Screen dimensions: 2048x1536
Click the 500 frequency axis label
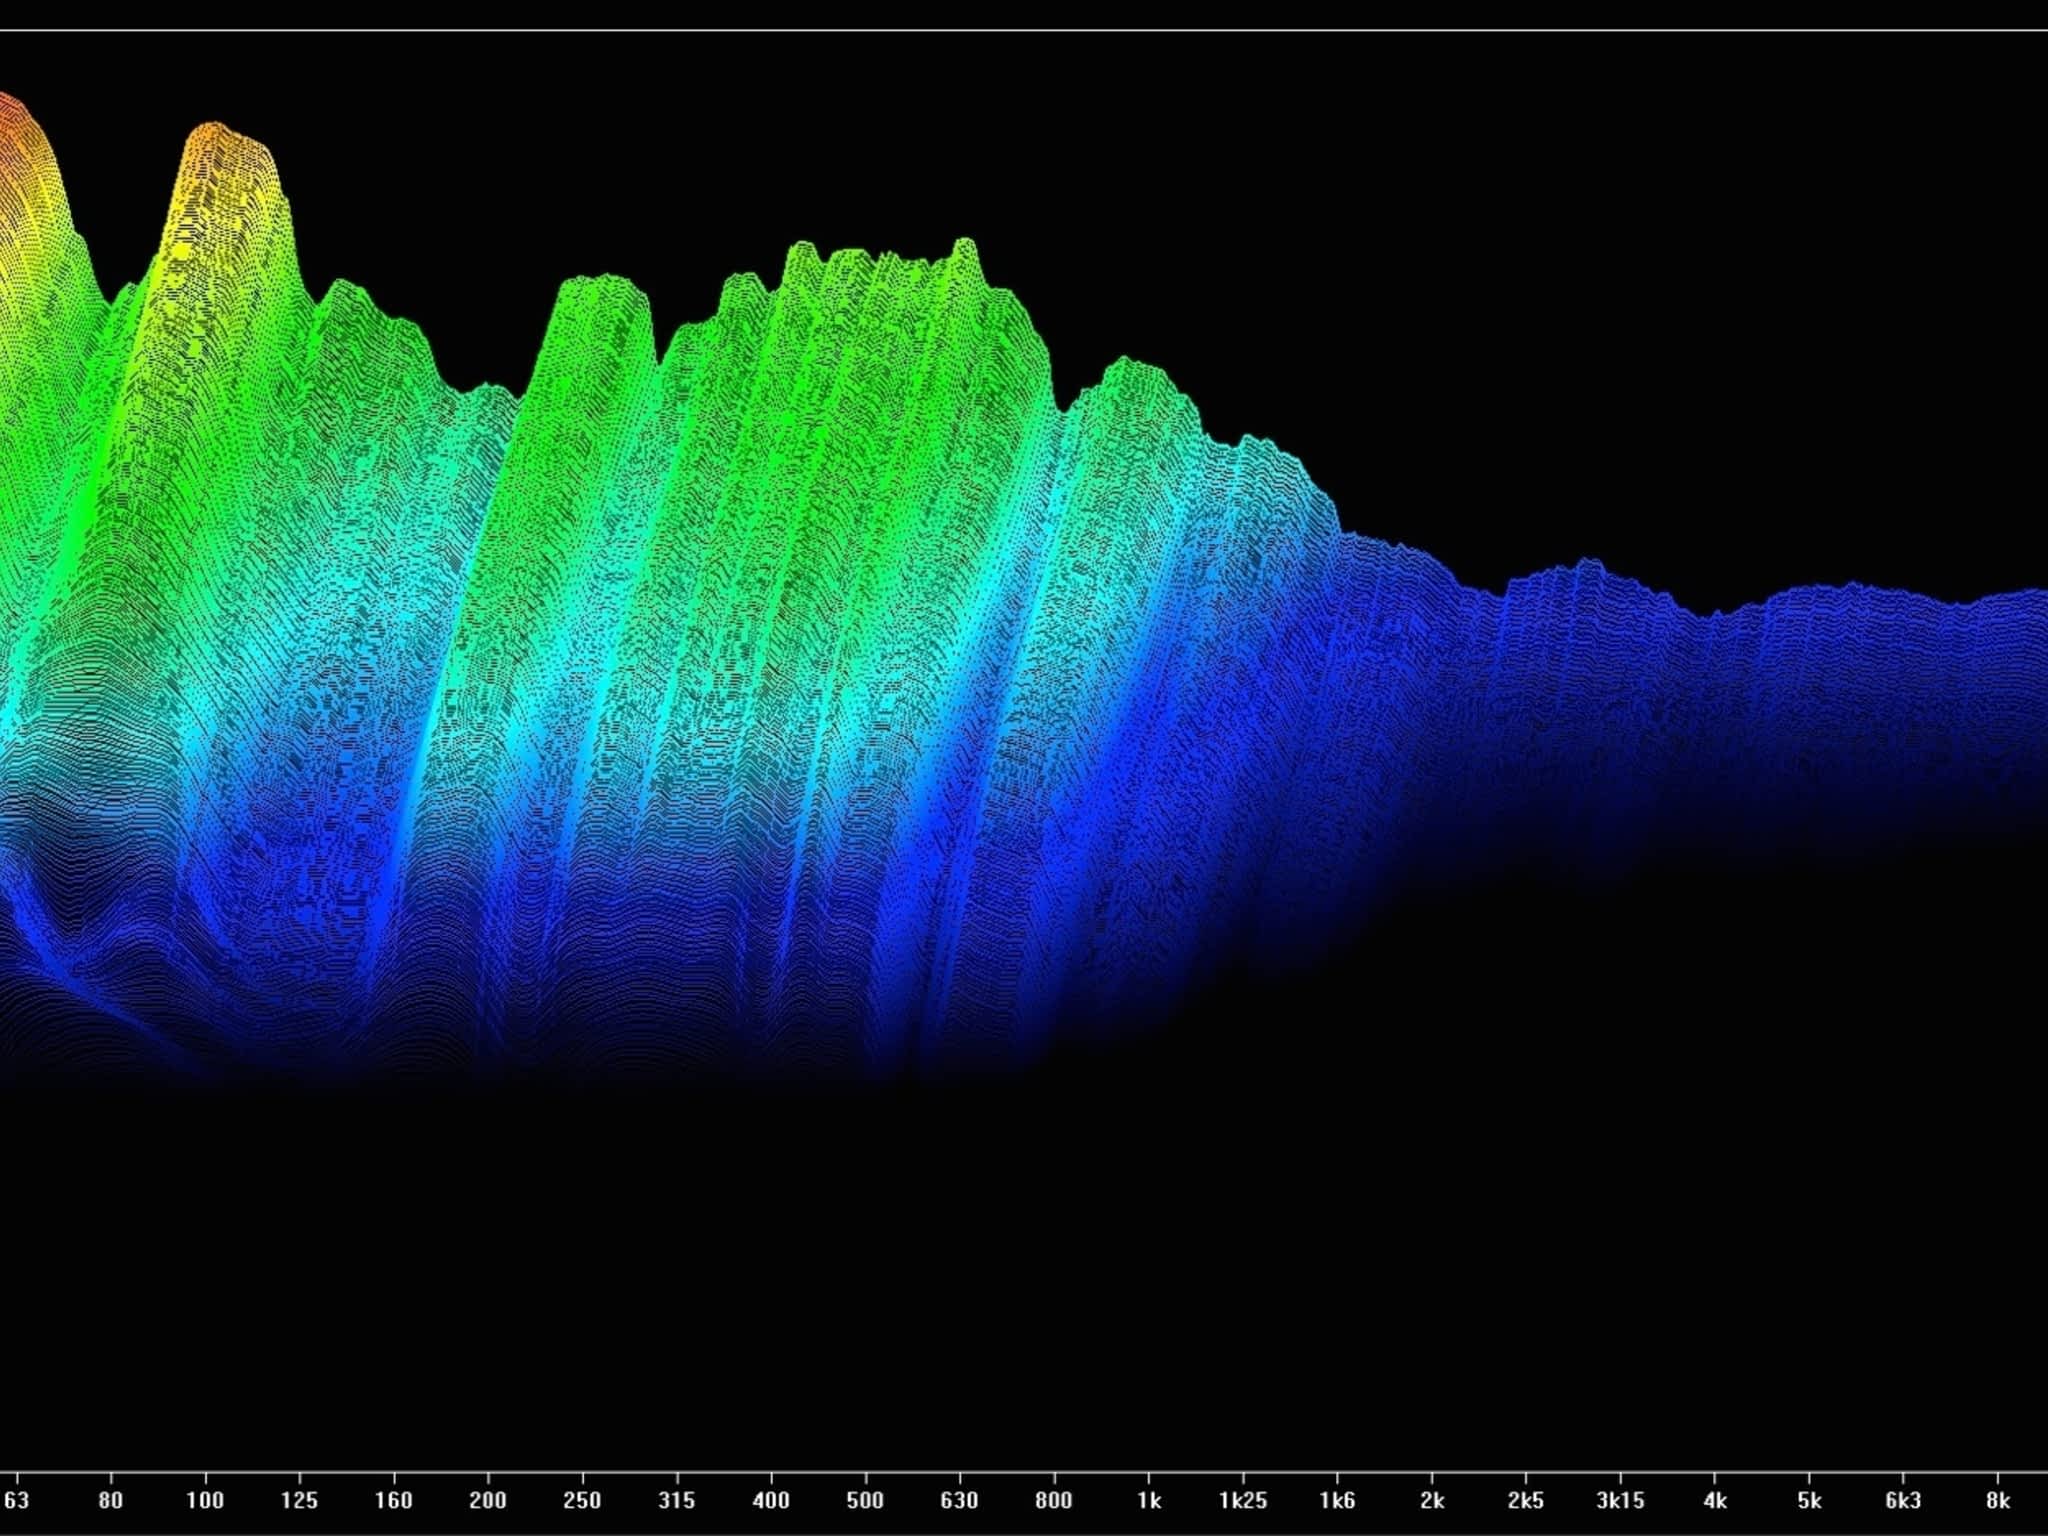(x=865, y=1501)
